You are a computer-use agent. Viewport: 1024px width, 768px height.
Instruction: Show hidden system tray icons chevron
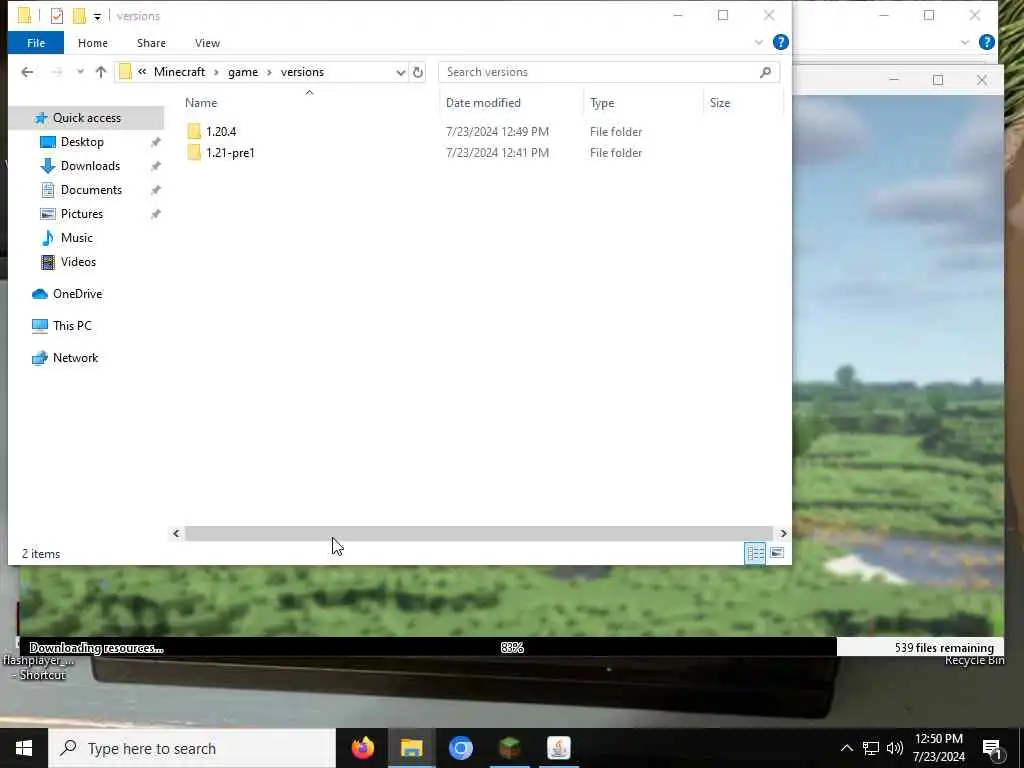[x=846, y=748]
